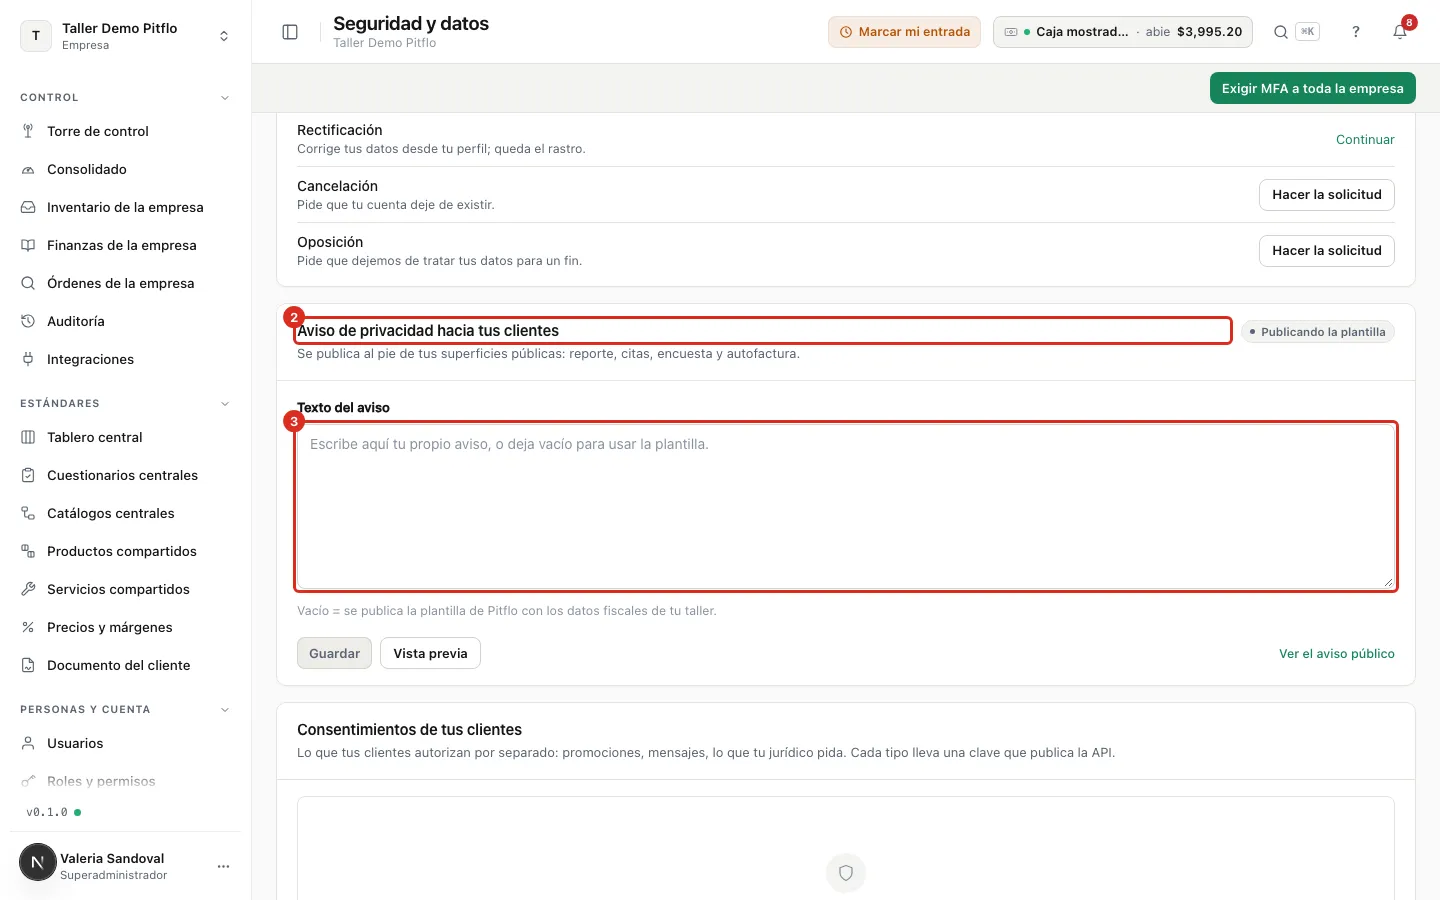The height and width of the screenshot is (900, 1440).
Task: Click the Guardar button
Action: [334, 653]
